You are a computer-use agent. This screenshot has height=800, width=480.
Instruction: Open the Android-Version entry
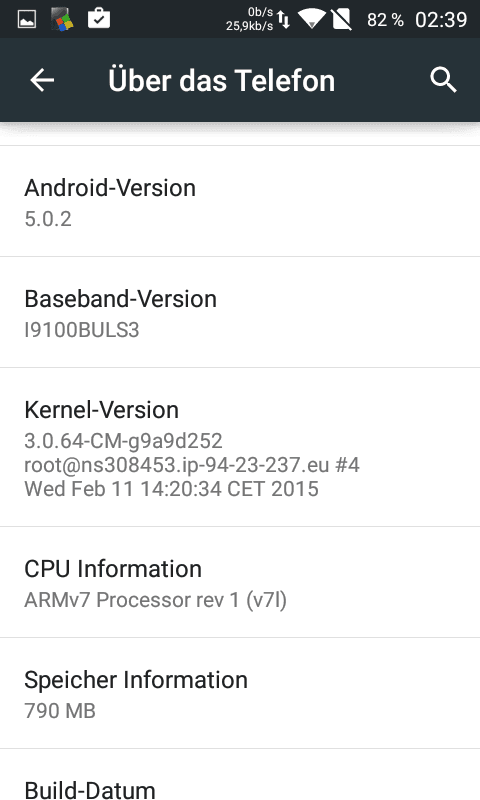240,202
